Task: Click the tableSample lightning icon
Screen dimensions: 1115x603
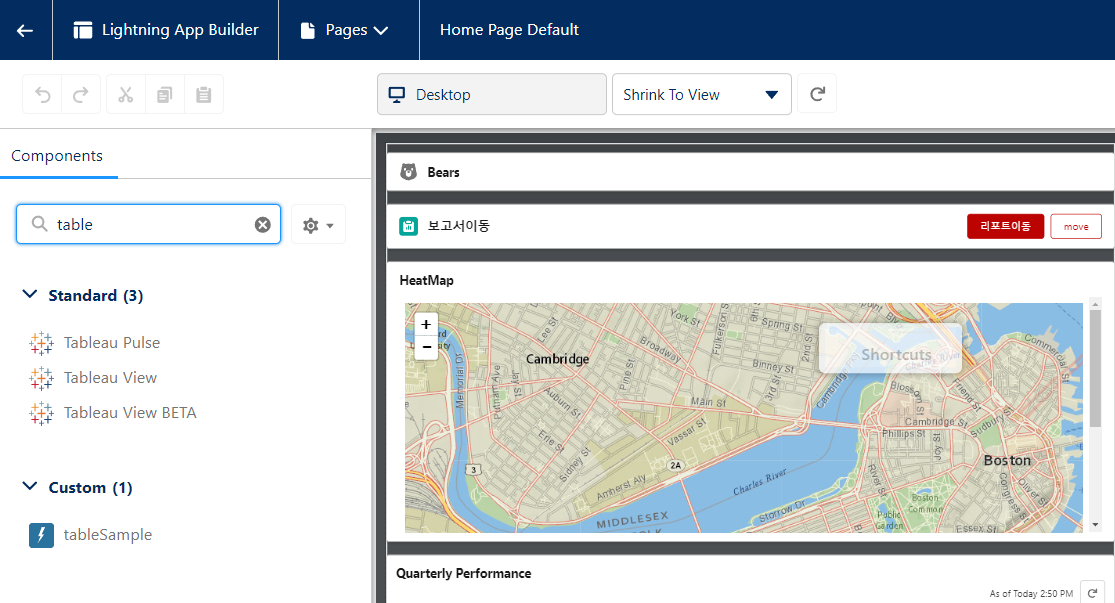Action: [41, 535]
